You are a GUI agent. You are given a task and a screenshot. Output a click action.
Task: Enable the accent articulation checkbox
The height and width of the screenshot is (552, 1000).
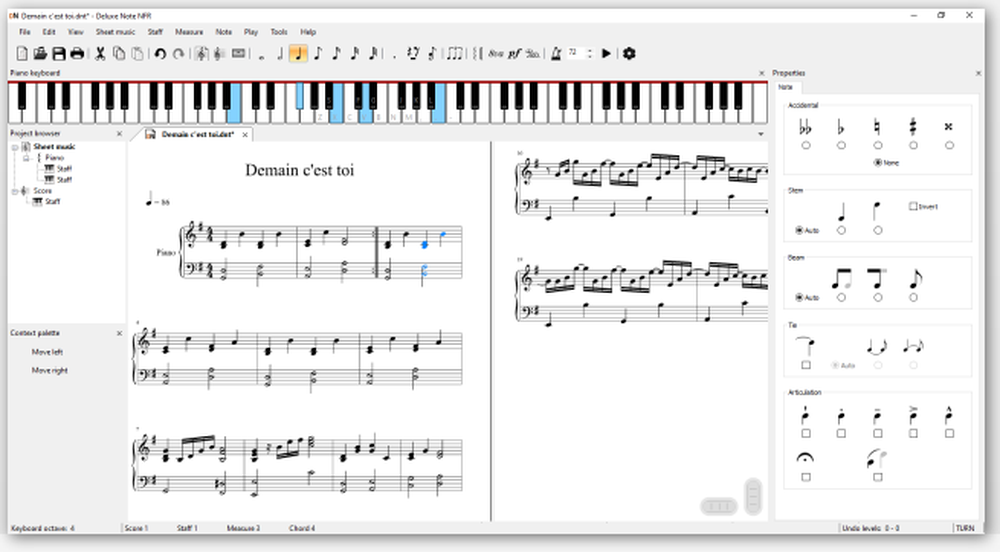(x=913, y=433)
